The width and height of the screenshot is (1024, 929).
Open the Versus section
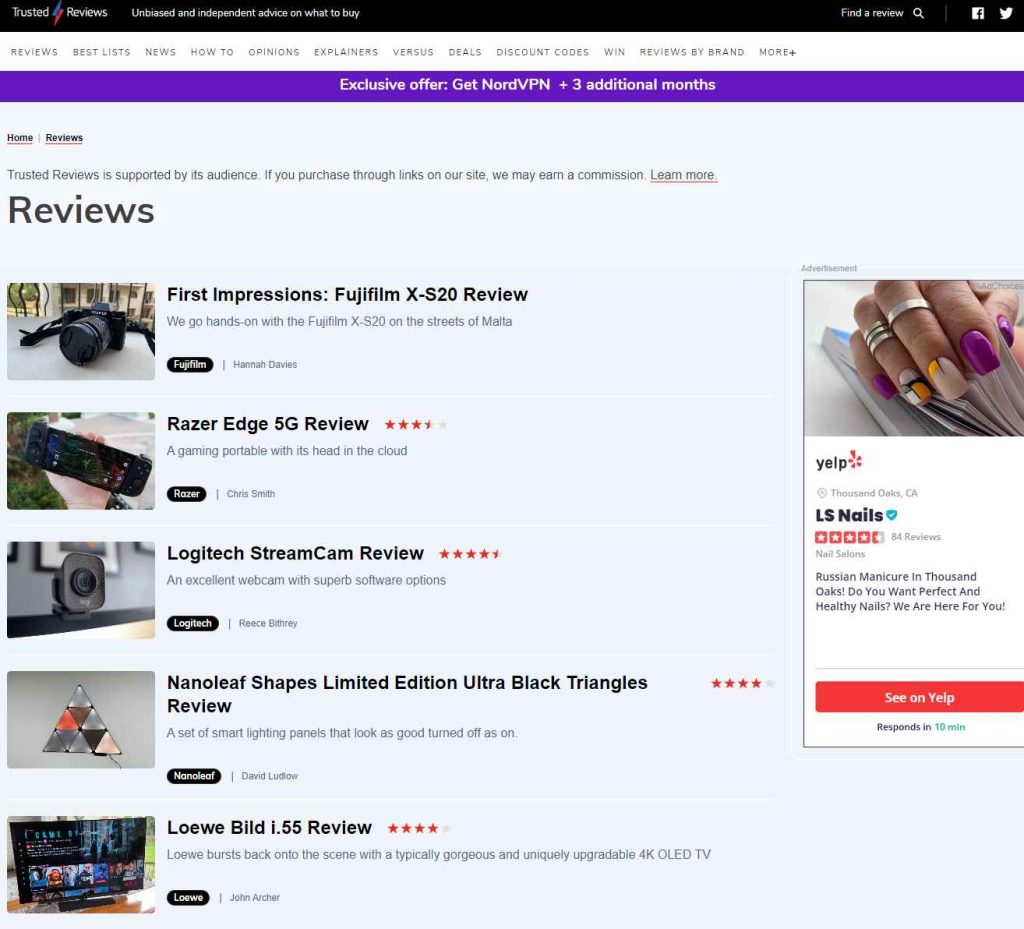pos(413,52)
